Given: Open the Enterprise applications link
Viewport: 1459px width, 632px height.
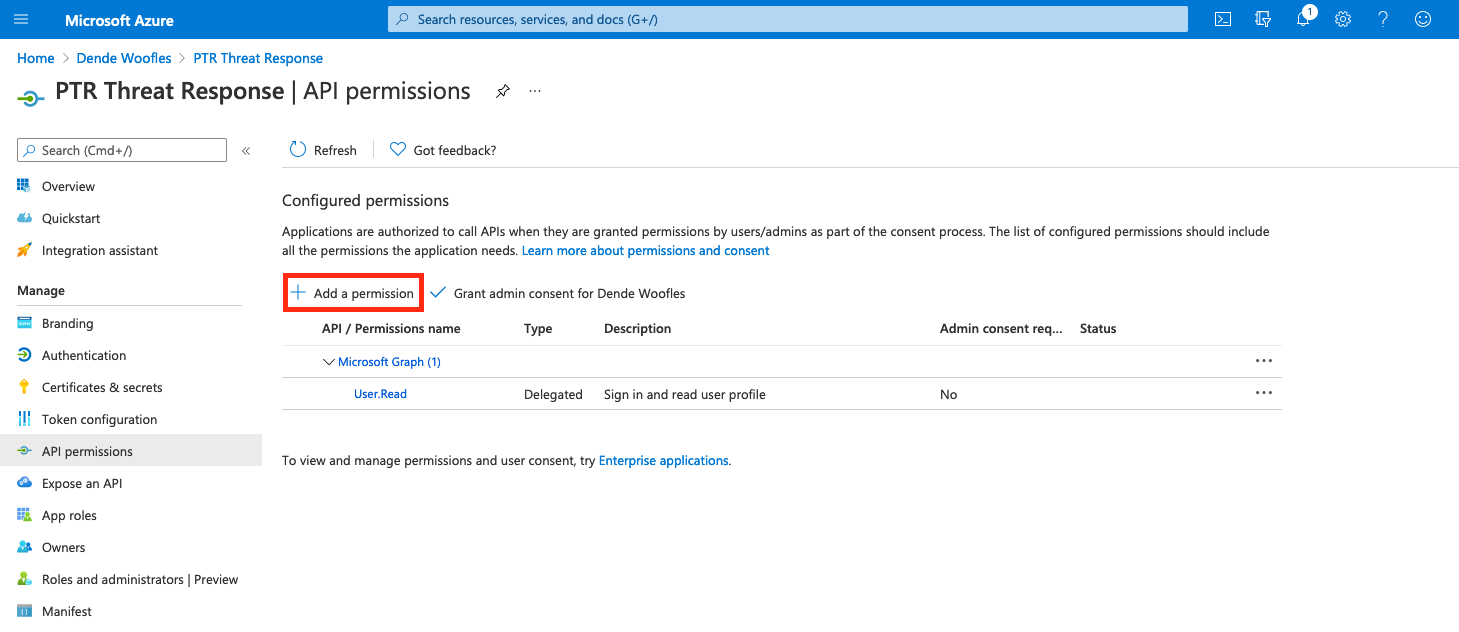Looking at the screenshot, I should pos(663,460).
